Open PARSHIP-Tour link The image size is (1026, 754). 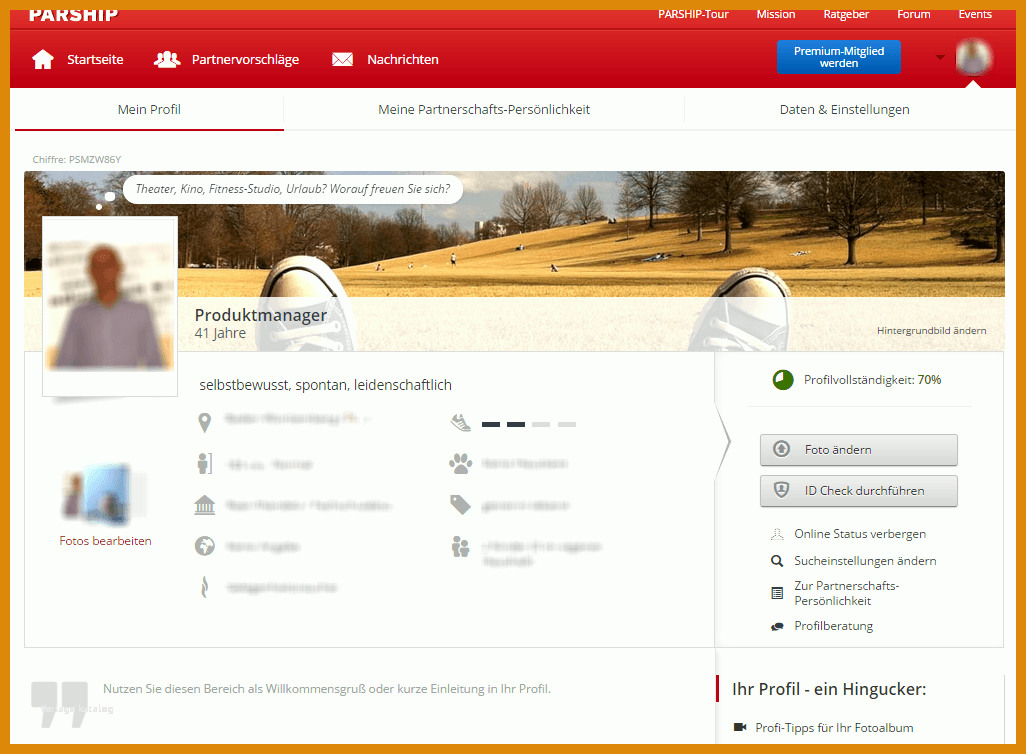(x=693, y=14)
